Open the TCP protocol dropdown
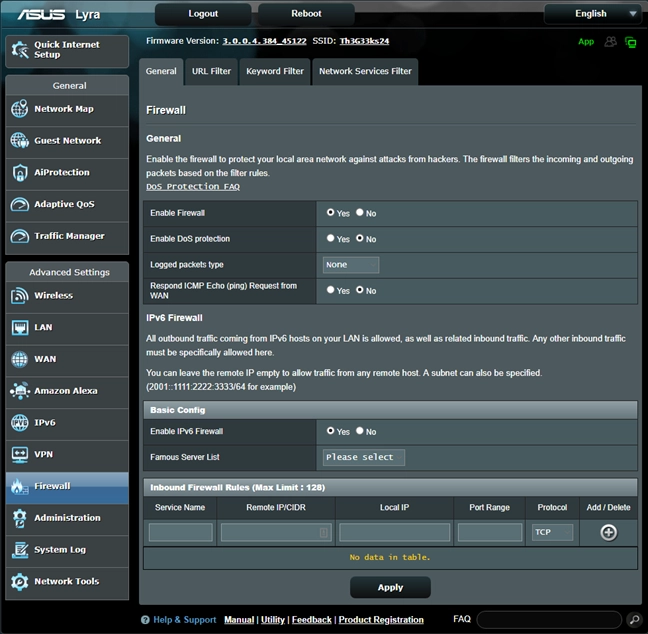The width and height of the screenshot is (648, 634). pyautogui.click(x=552, y=532)
